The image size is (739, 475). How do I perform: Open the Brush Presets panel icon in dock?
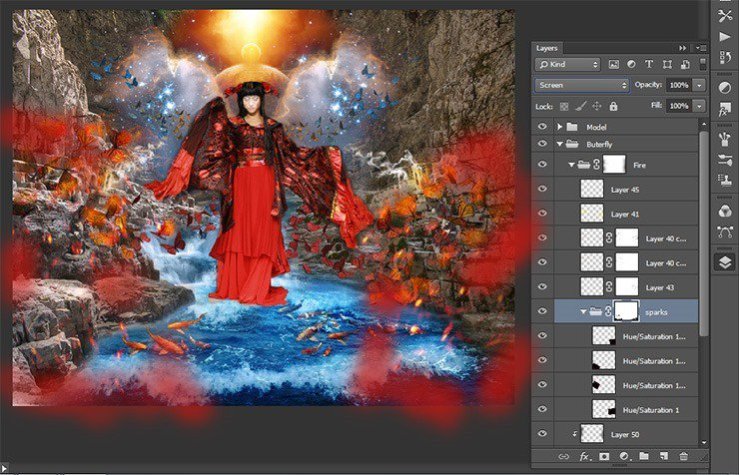pyautogui.click(x=725, y=139)
